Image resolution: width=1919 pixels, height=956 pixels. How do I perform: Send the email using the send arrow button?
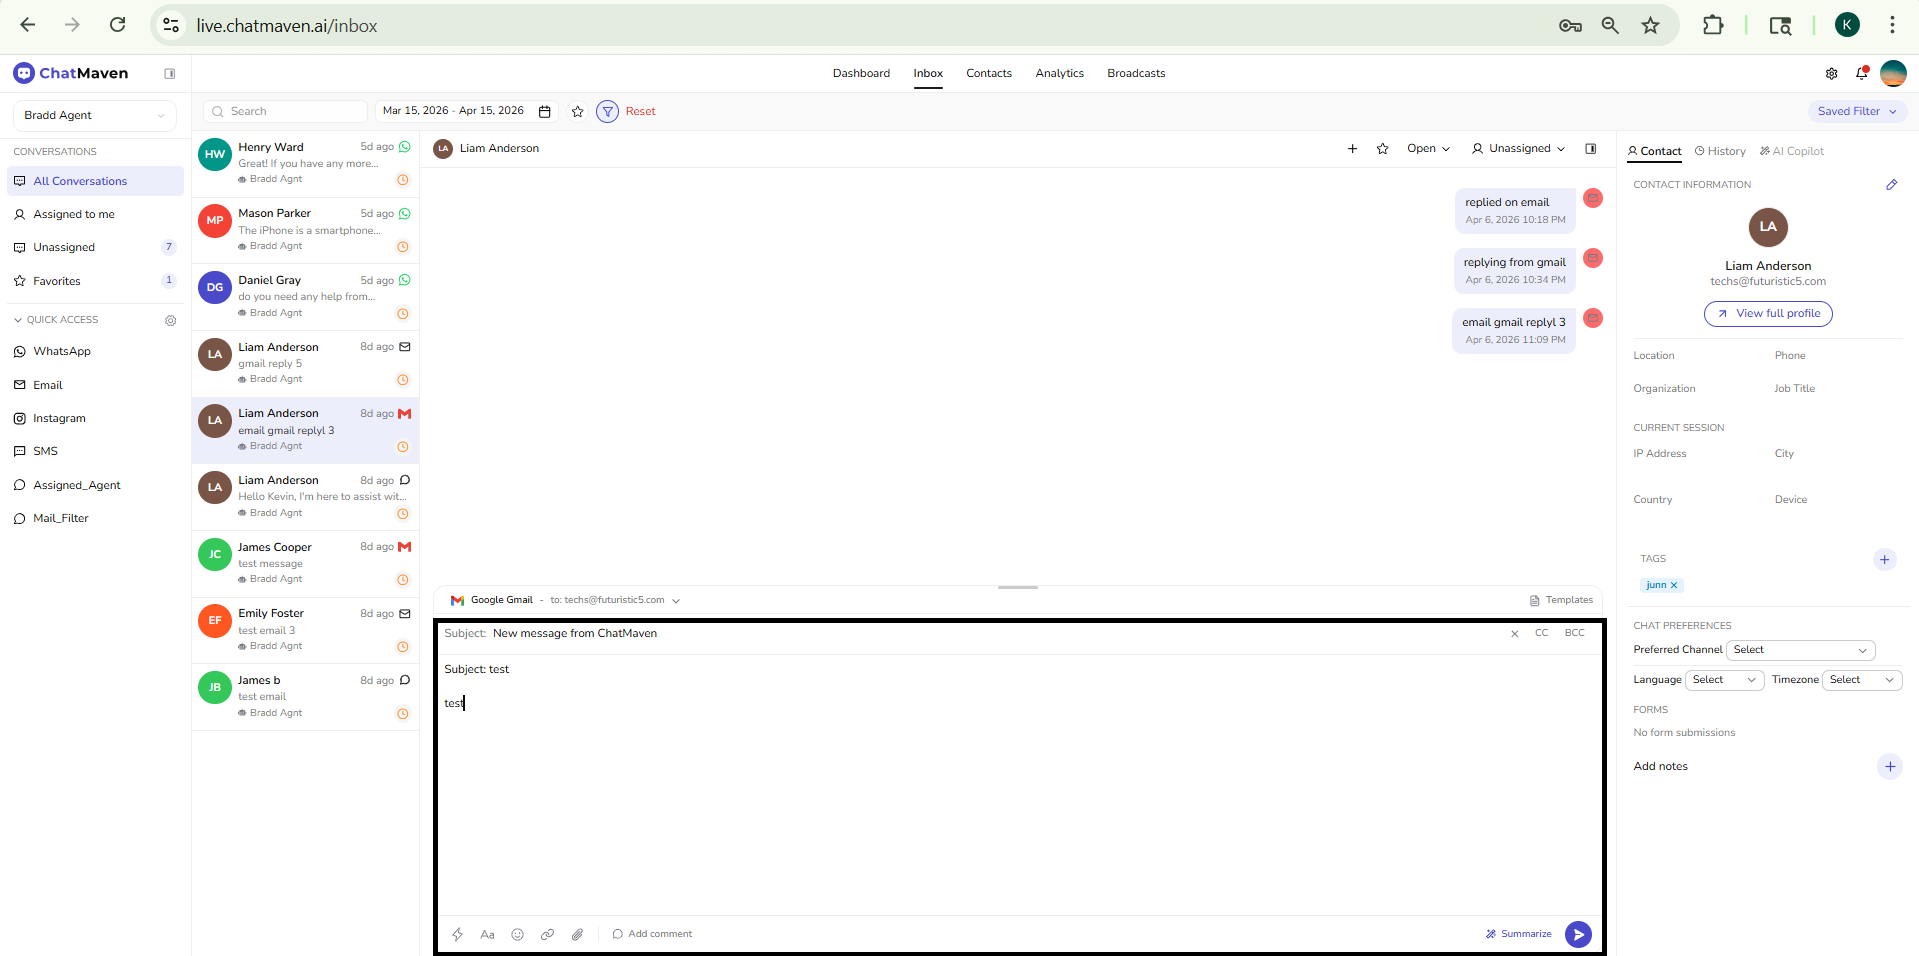coord(1577,934)
